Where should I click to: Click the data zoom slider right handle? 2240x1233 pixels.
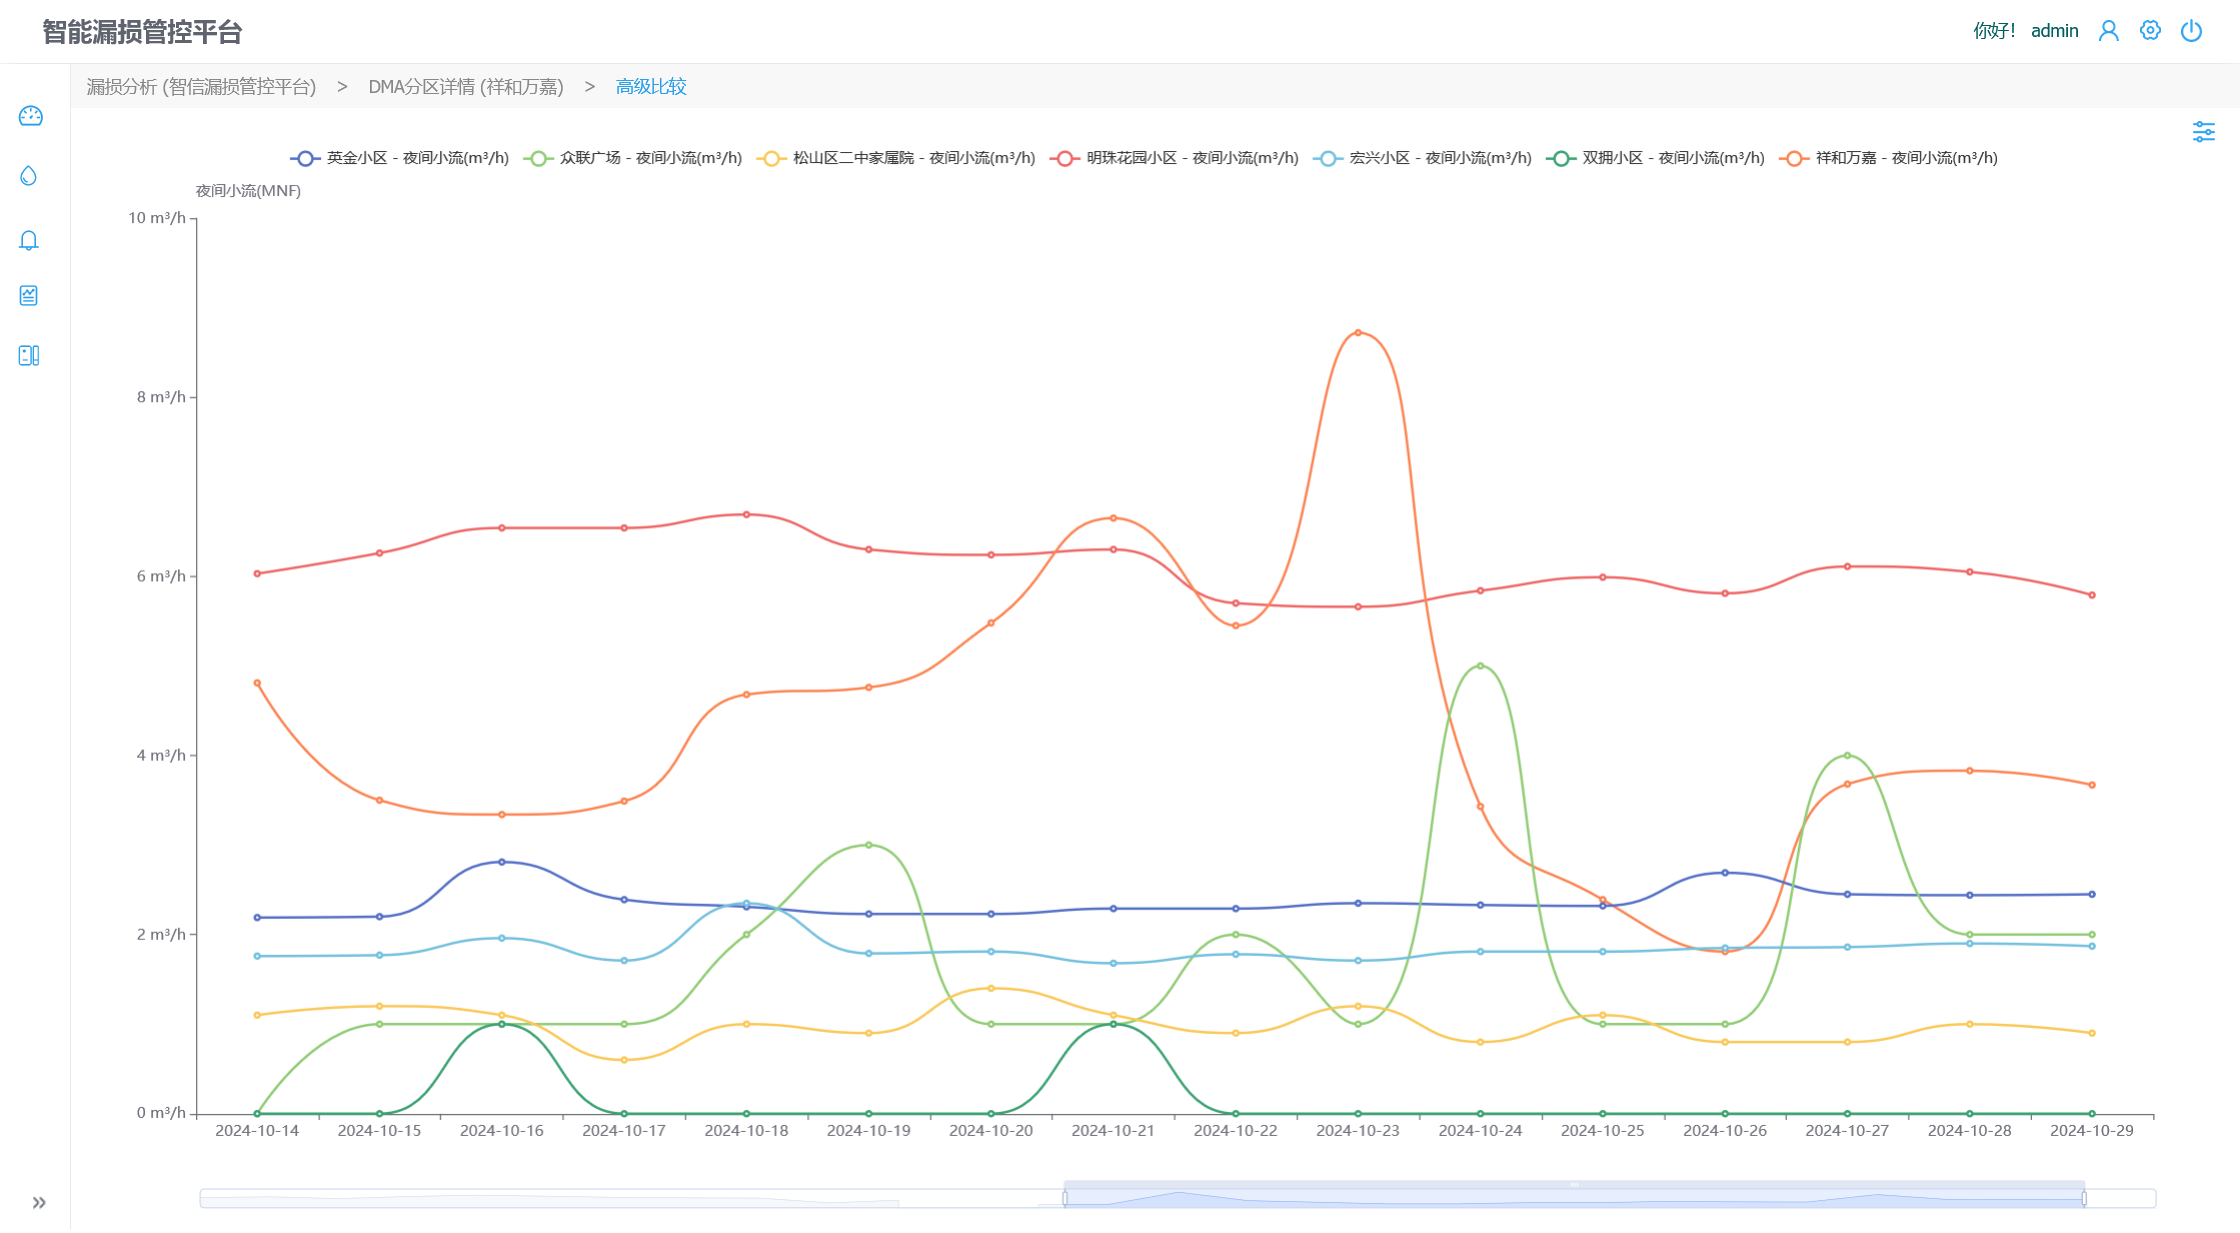tap(2084, 1198)
